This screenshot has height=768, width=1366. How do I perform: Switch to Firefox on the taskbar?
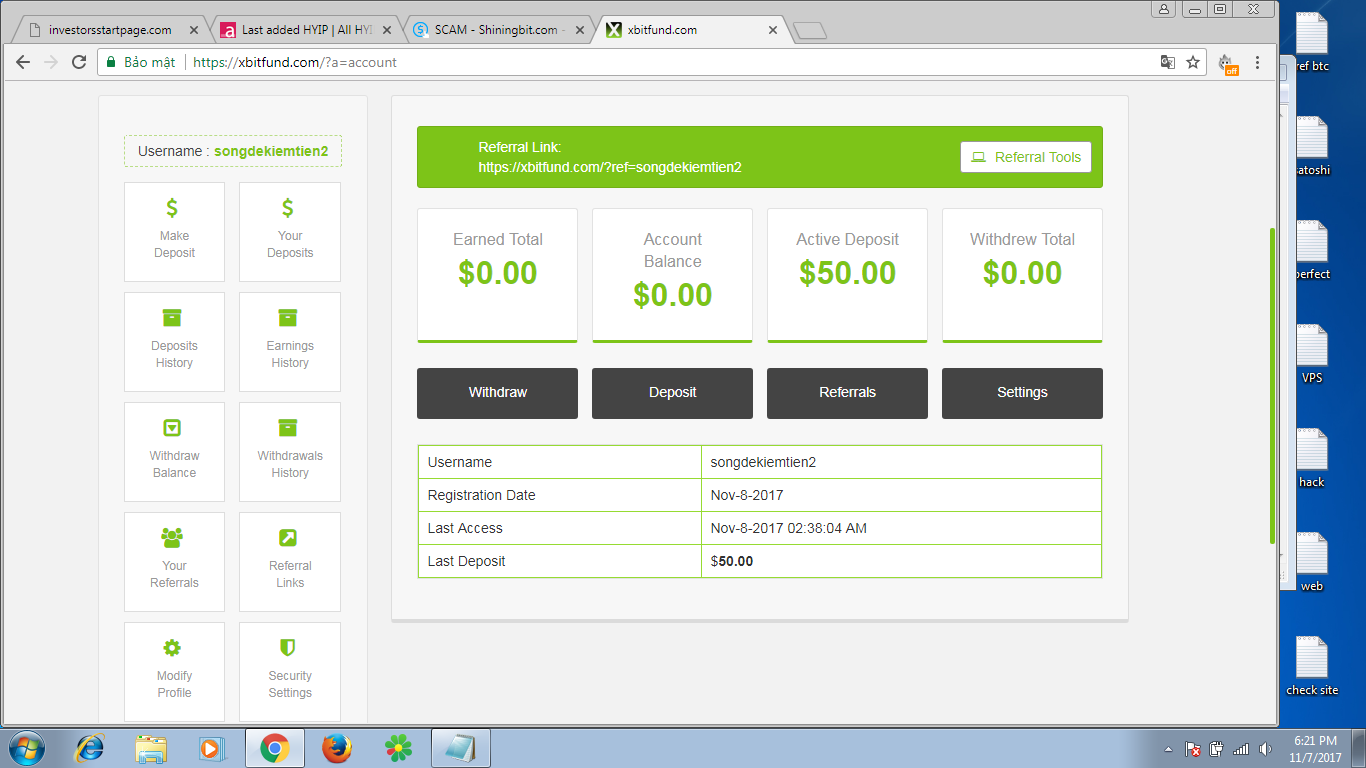[x=337, y=748]
